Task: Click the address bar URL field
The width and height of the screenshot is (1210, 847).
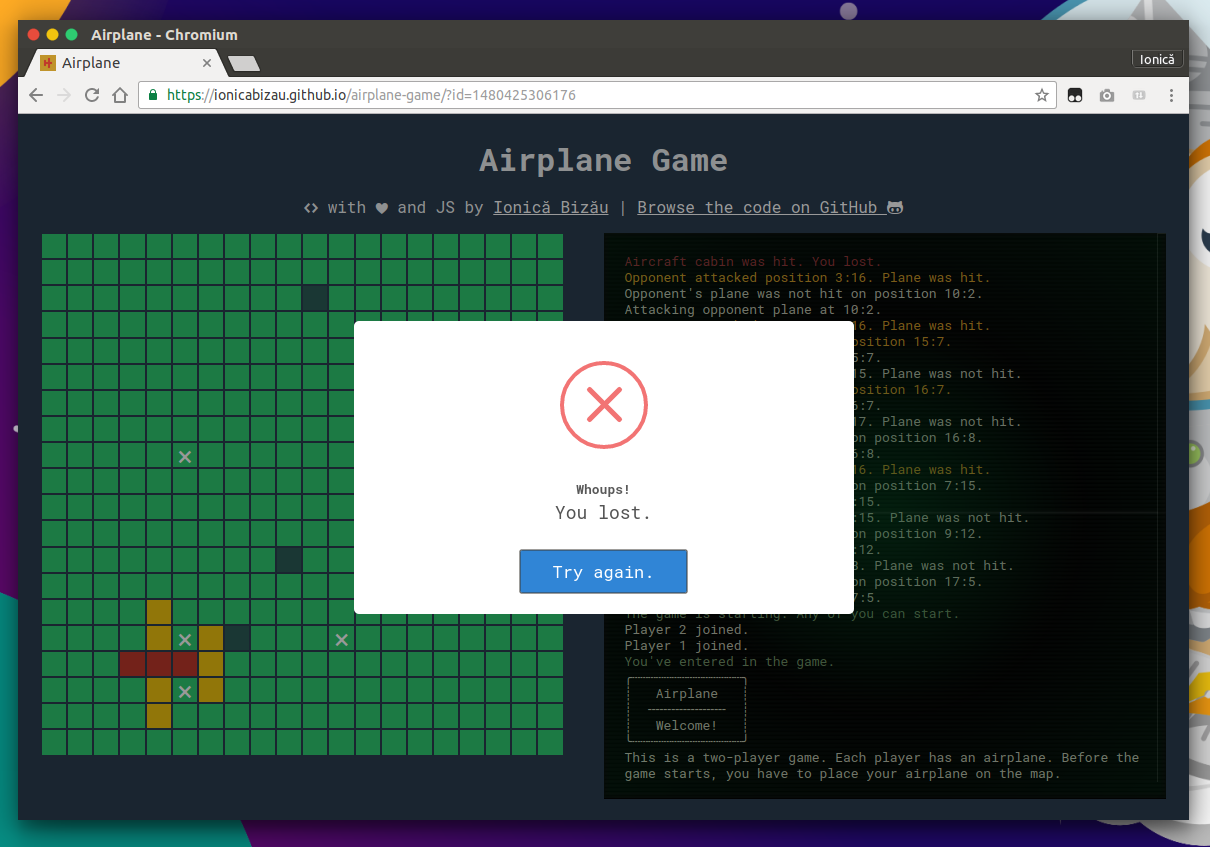Action: click(595, 95)
